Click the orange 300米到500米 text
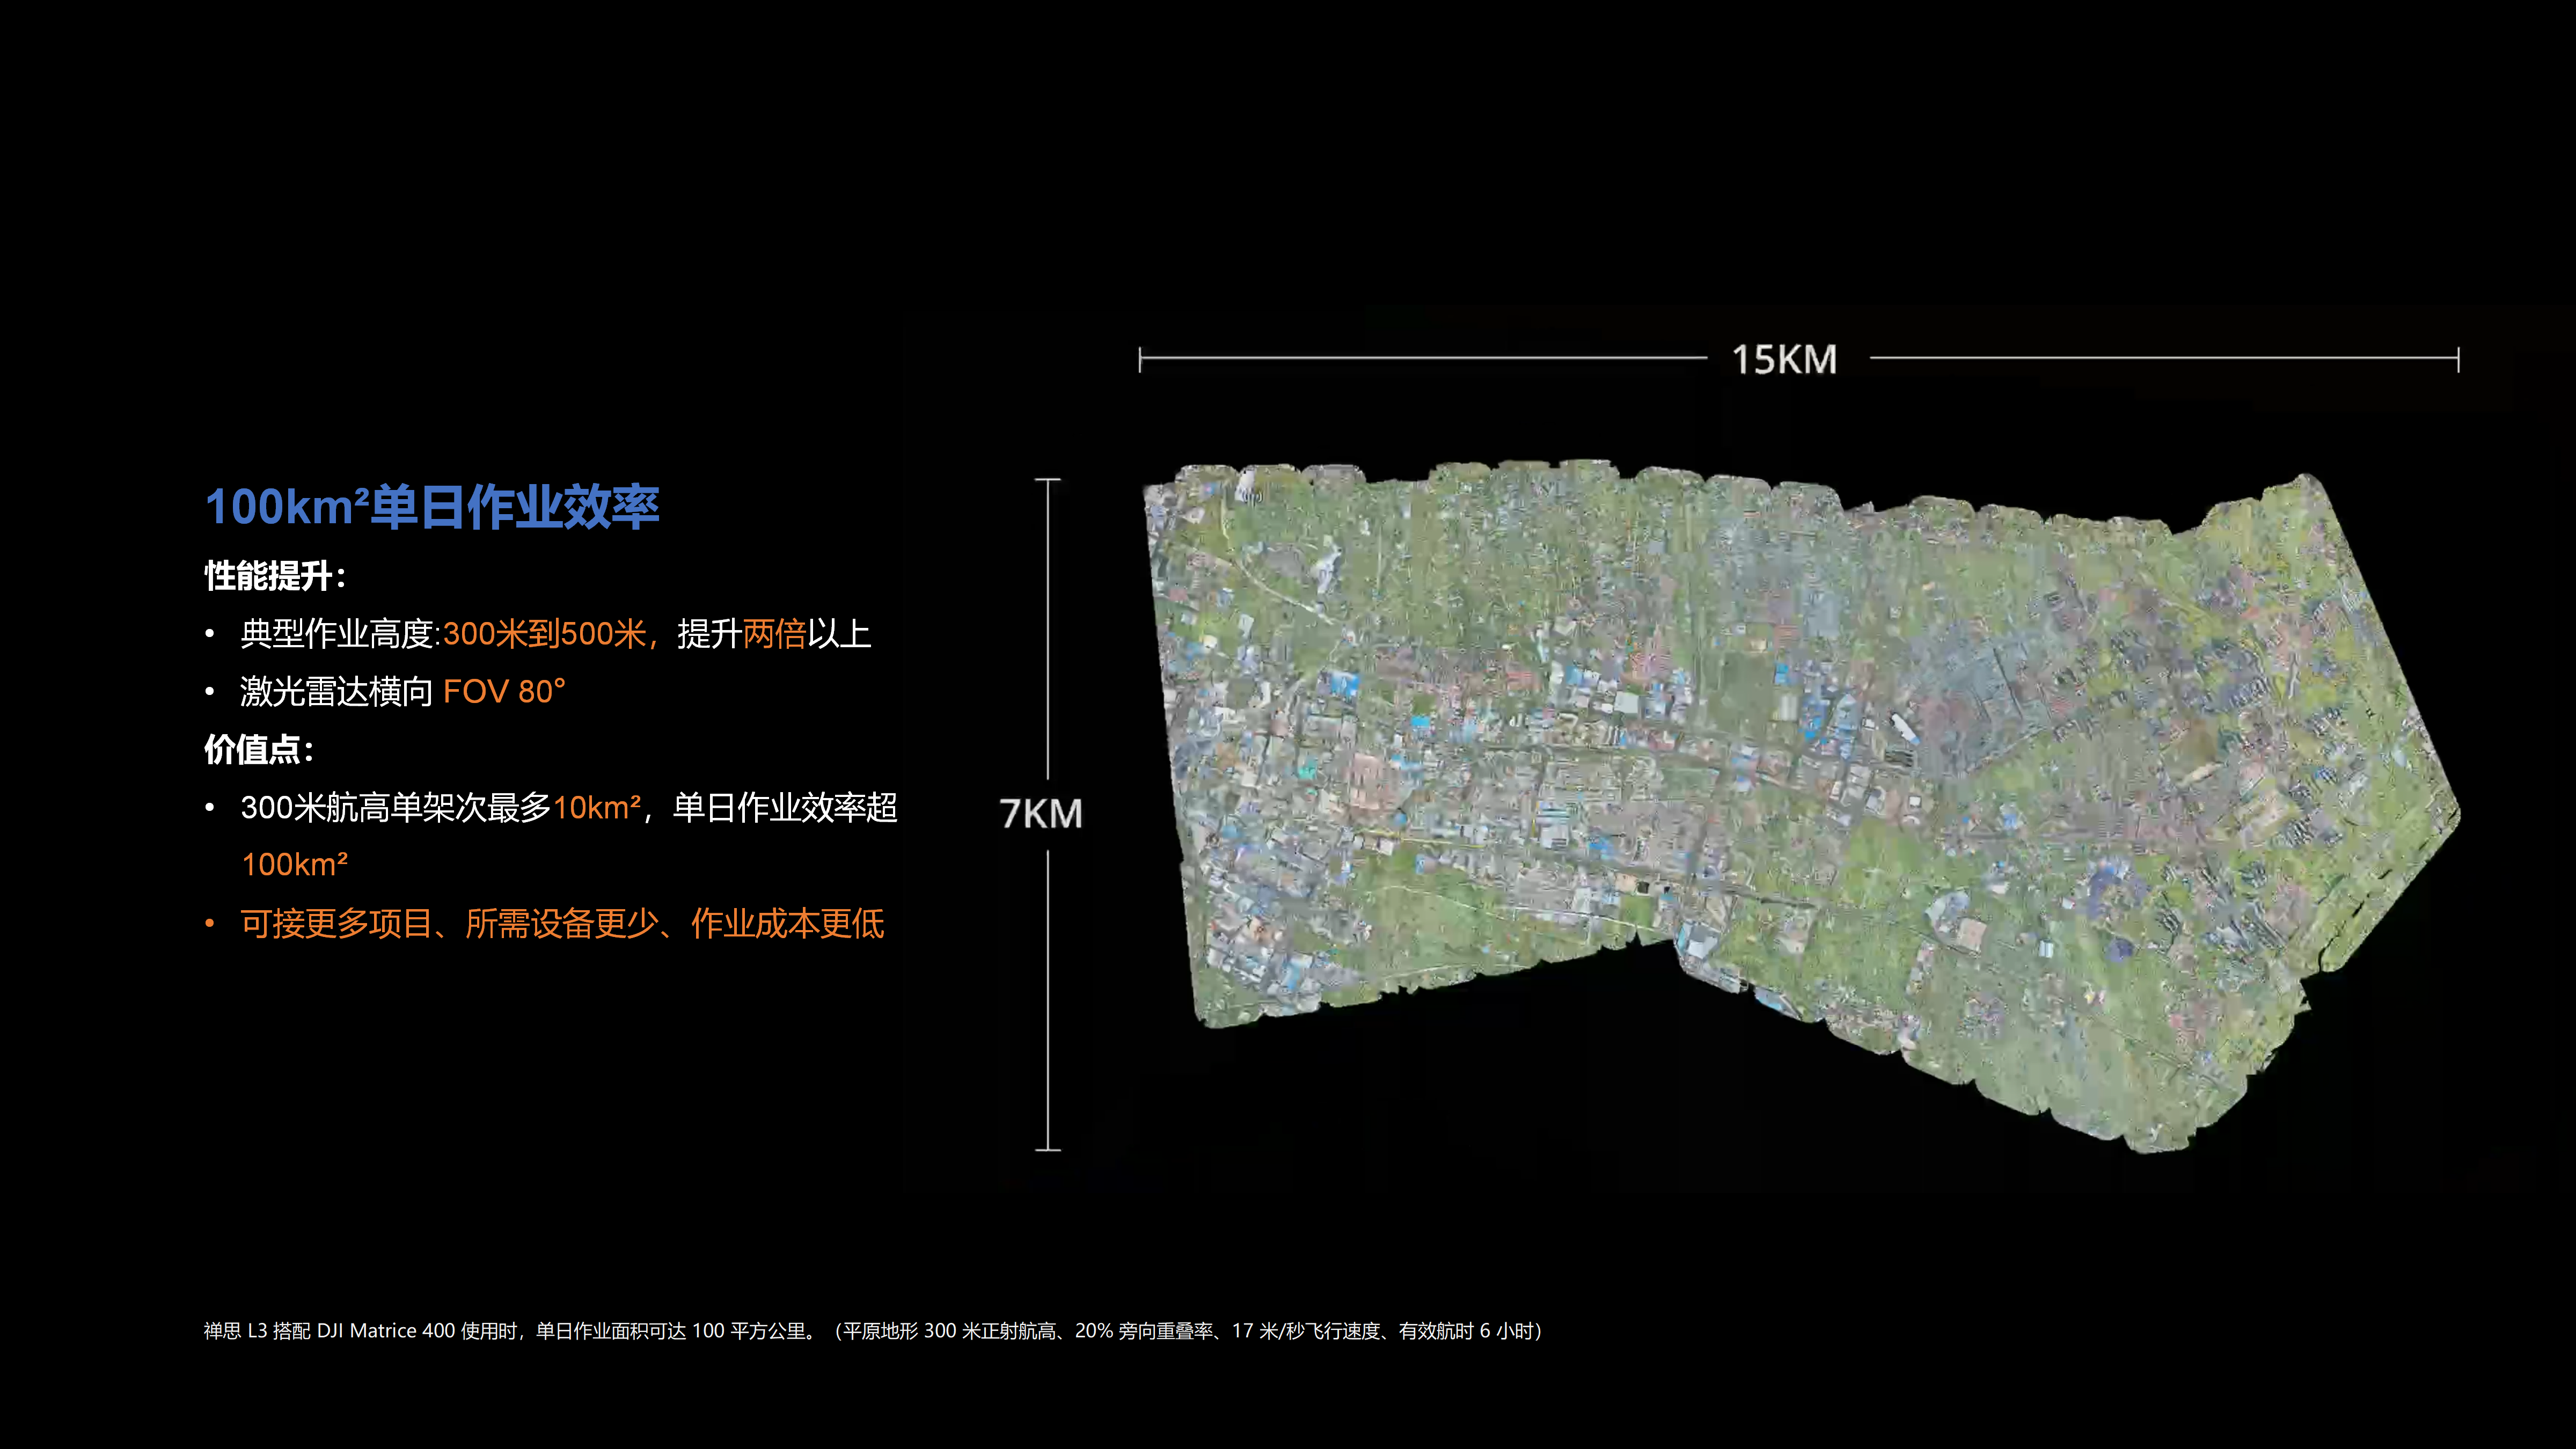The height and width of the screenshot is (1449, 2576). tap(544, 634)
